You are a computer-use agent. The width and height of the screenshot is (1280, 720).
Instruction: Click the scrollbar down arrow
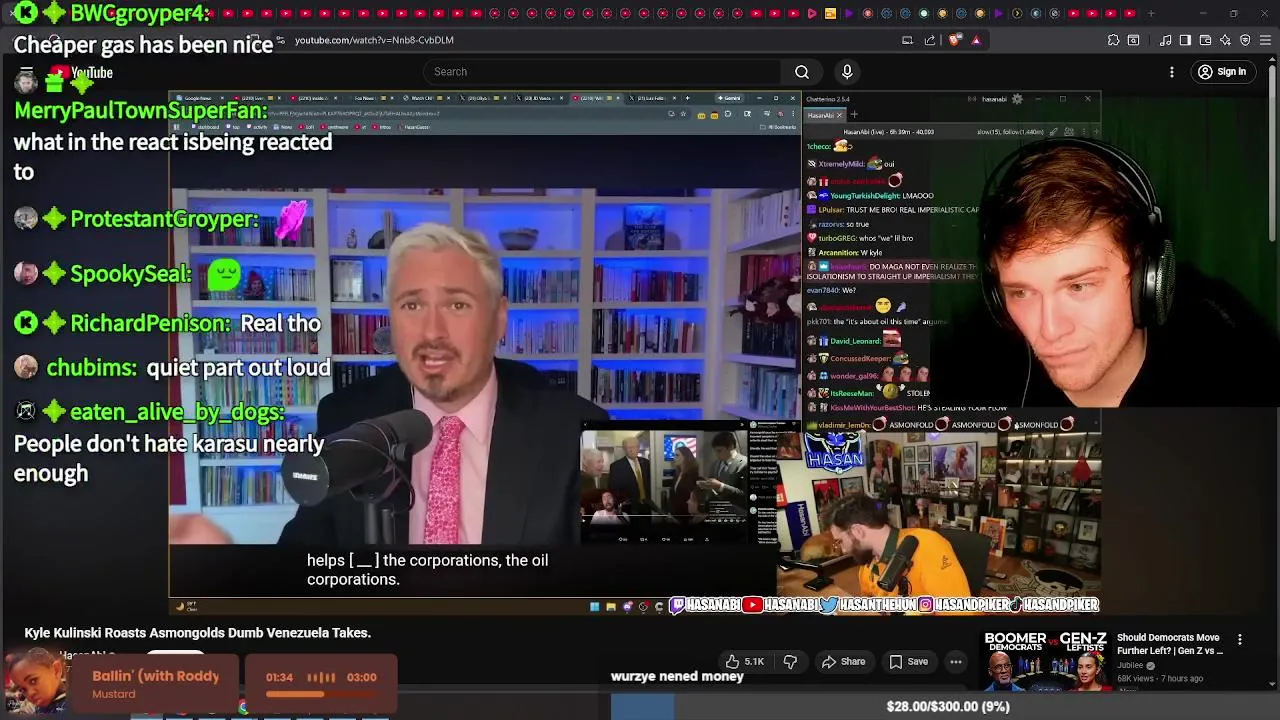coord(1272,685)
